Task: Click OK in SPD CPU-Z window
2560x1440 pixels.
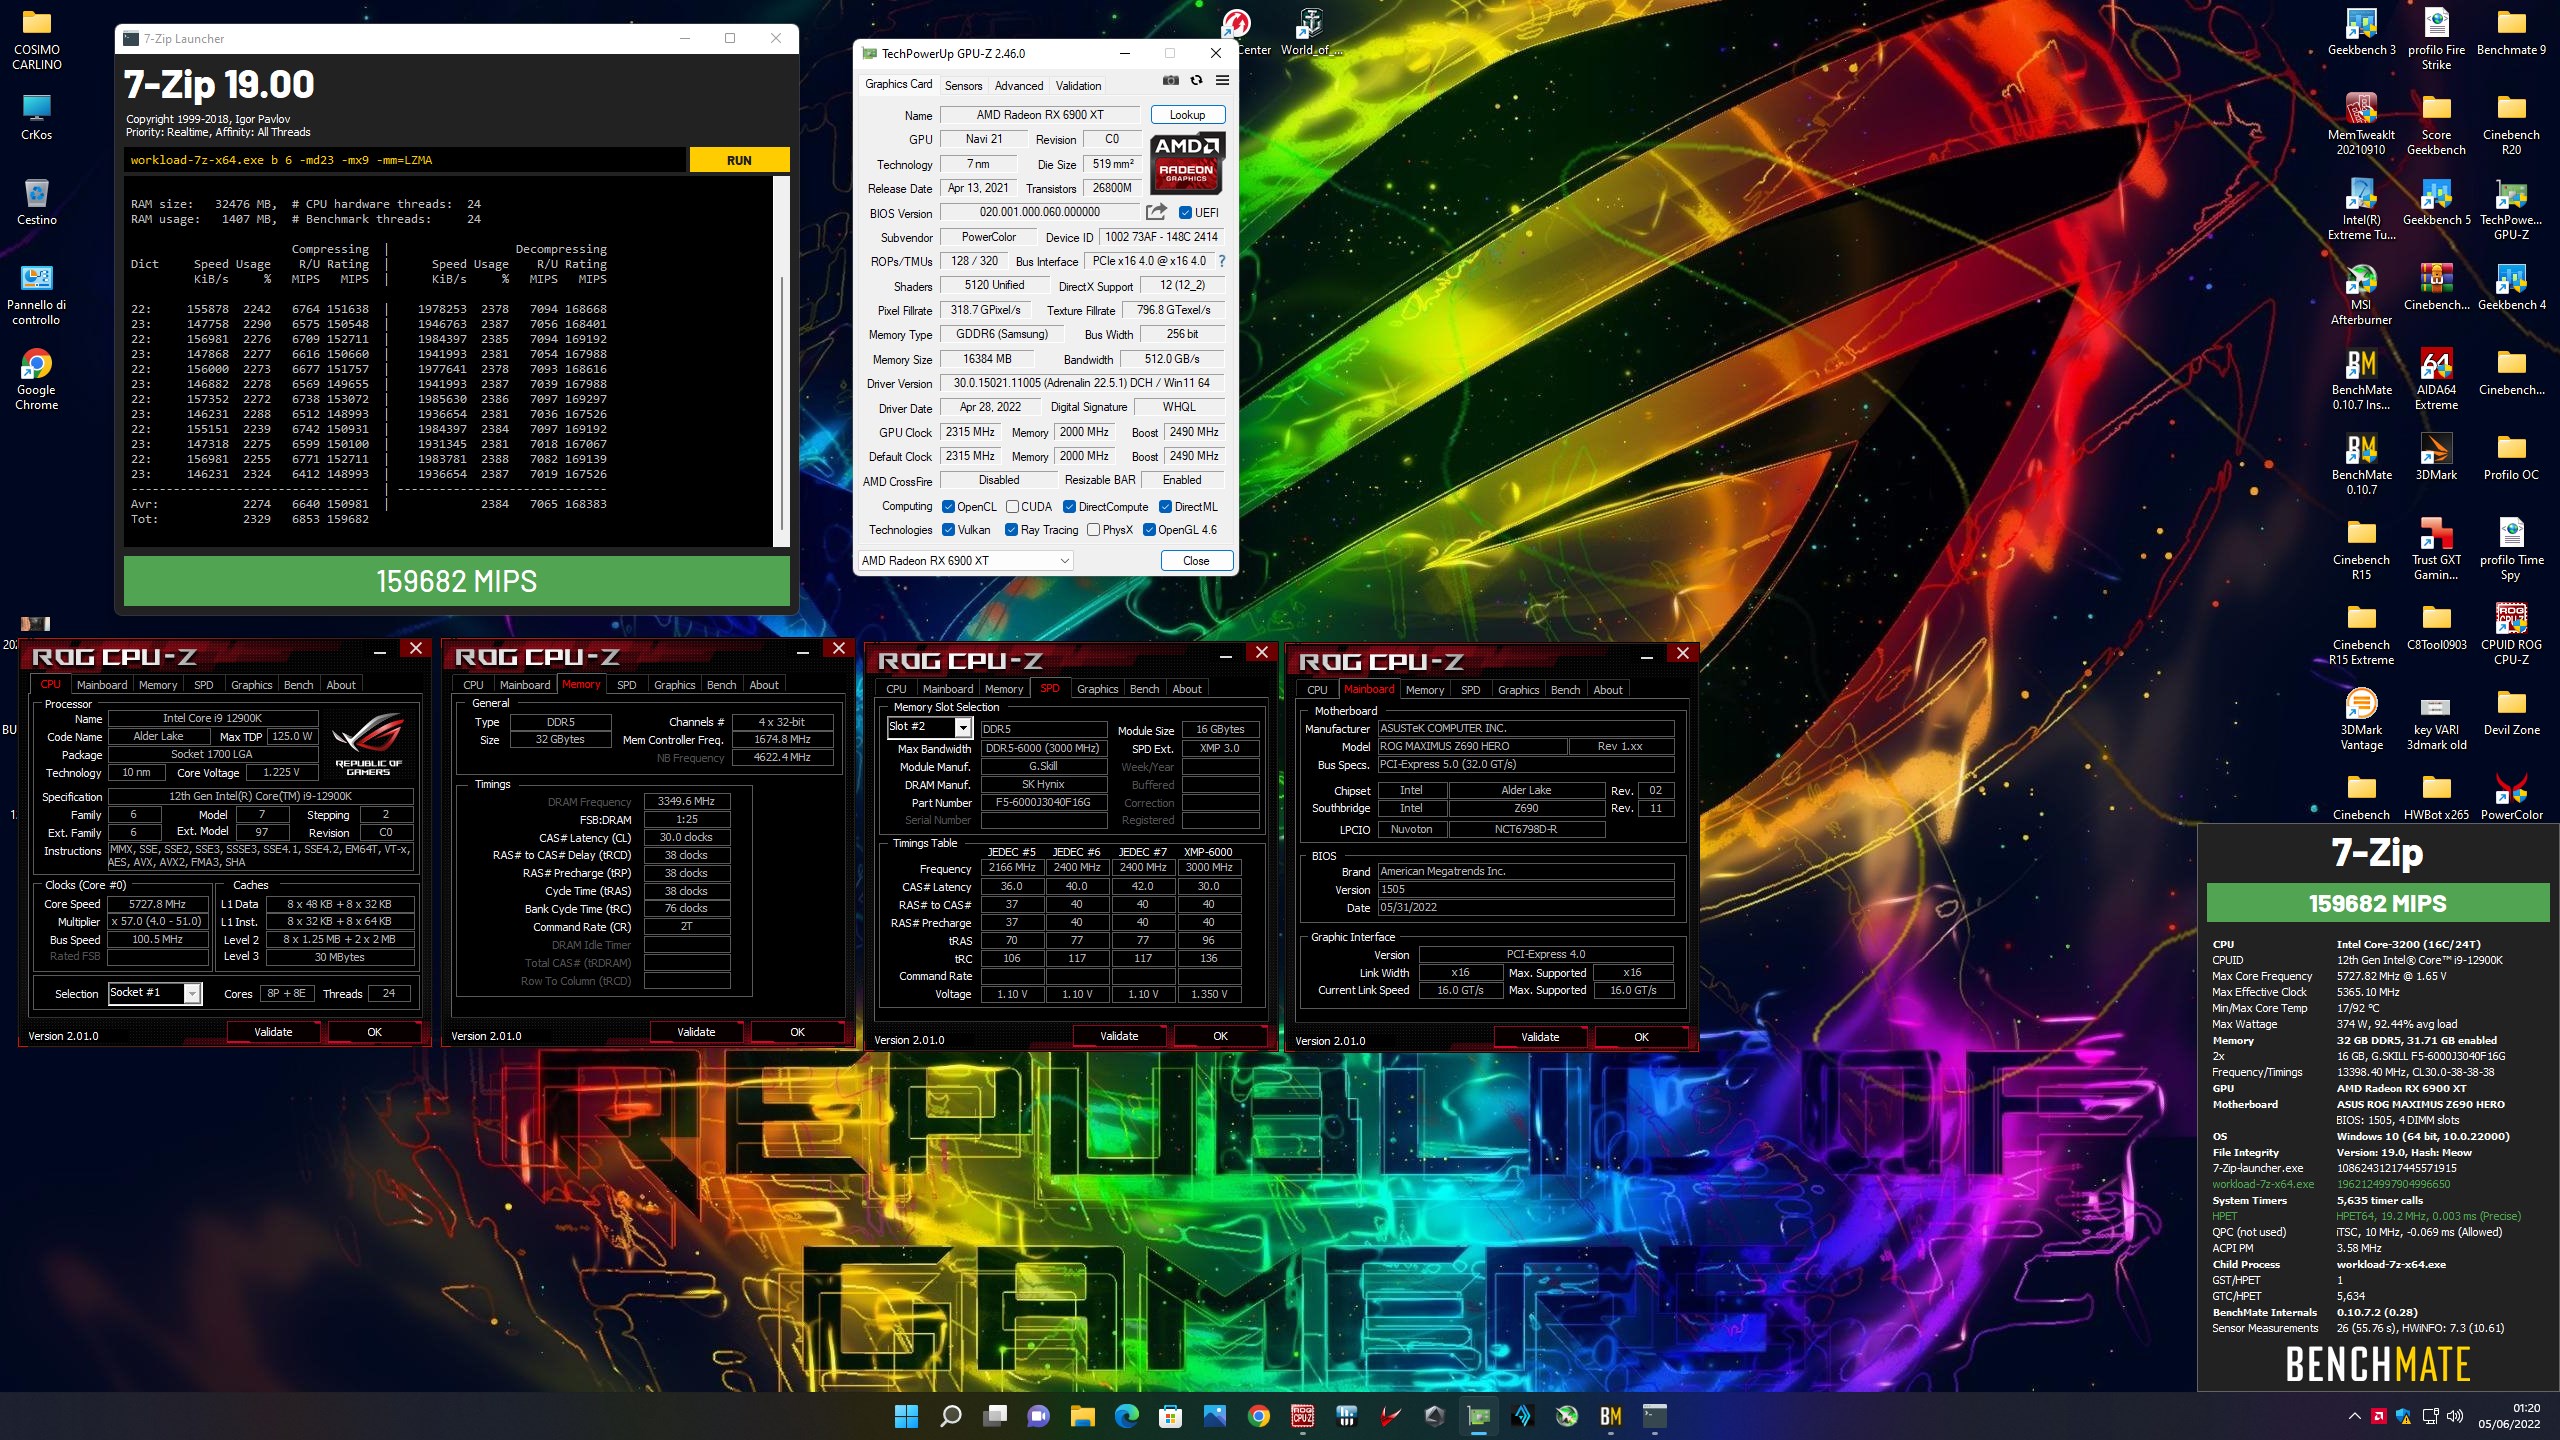Action: pyautogui.click(x=1220, y=1036)
